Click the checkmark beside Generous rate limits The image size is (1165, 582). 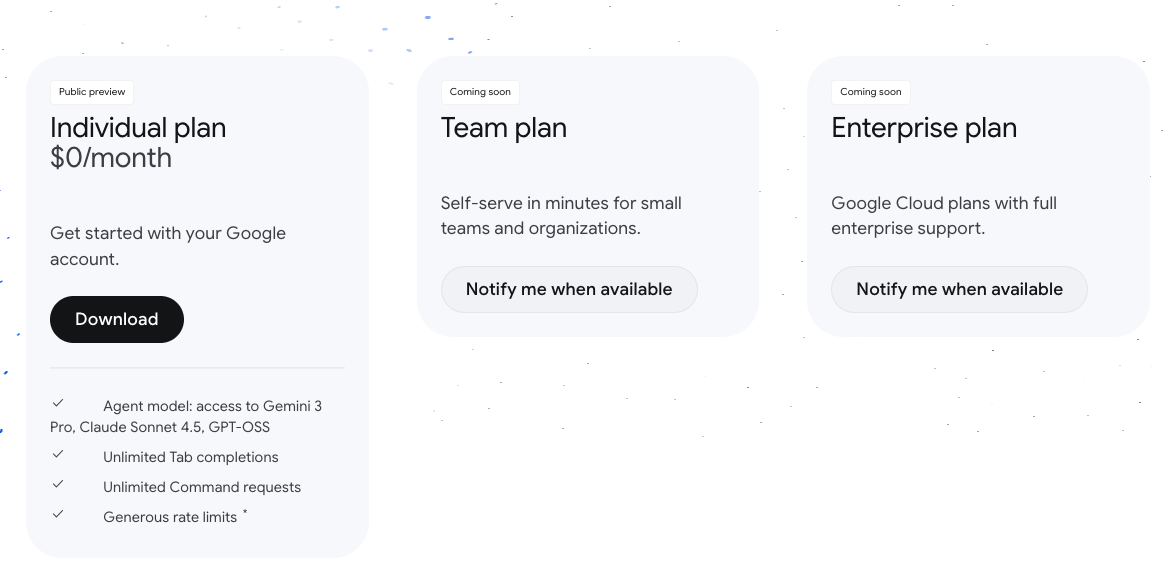click(x=58, y=514)
